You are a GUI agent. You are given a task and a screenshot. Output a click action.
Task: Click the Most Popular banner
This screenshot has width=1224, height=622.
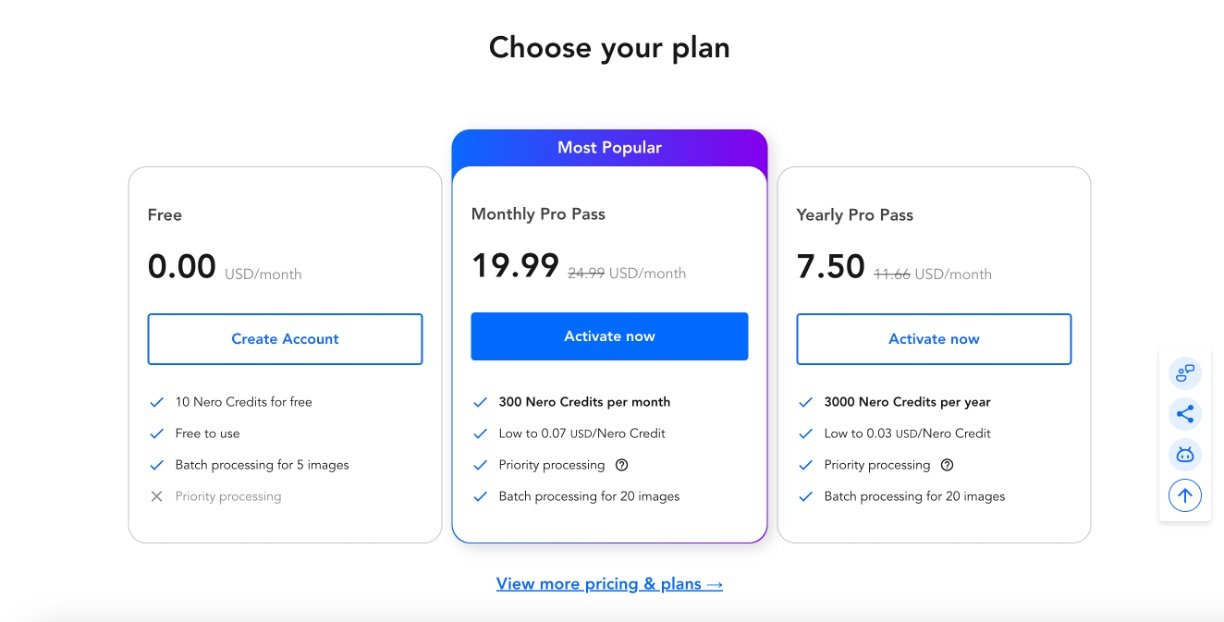point(609,148)
